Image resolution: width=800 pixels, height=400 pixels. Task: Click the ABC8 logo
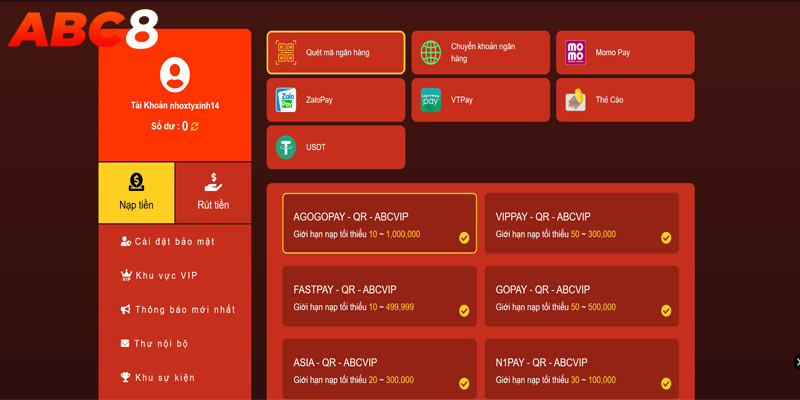coord(83,30)
